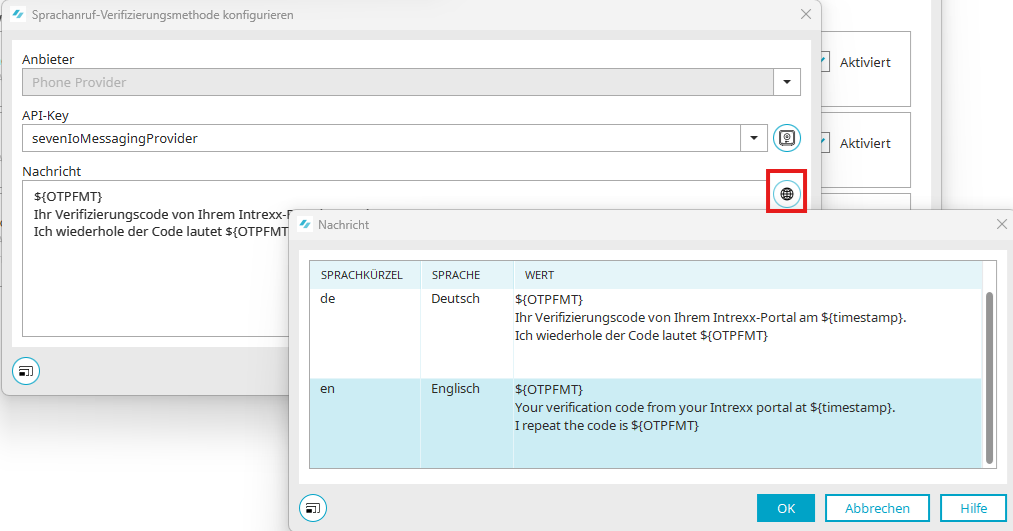Confirm with the OK button
The width and height of the screenshot is (1013, 531).
click(x=786, y=508)
